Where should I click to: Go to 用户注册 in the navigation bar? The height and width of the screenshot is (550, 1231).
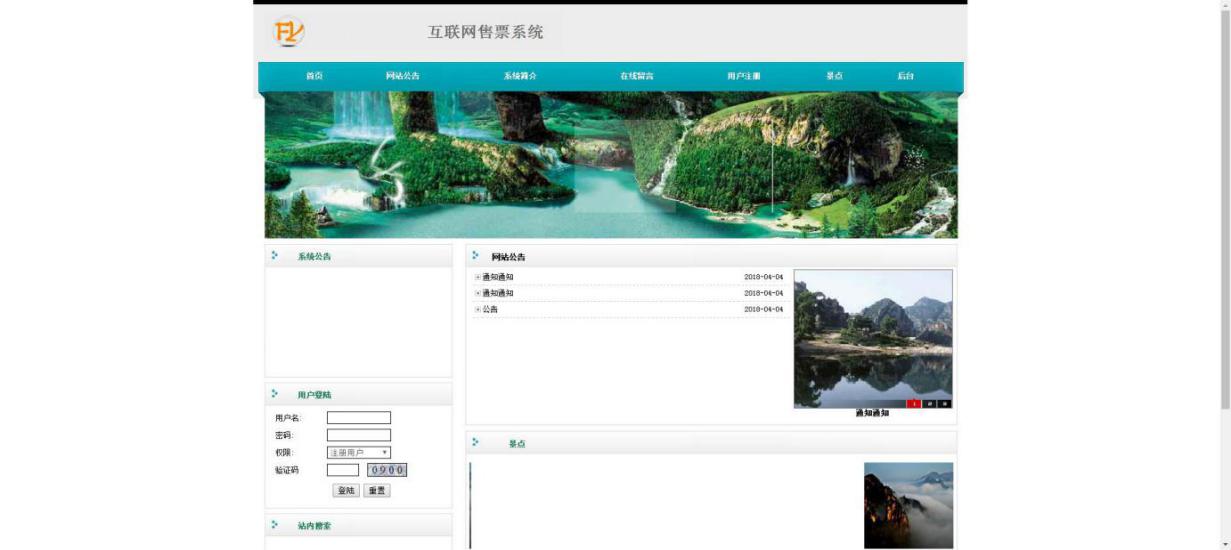tap(743, 76)
